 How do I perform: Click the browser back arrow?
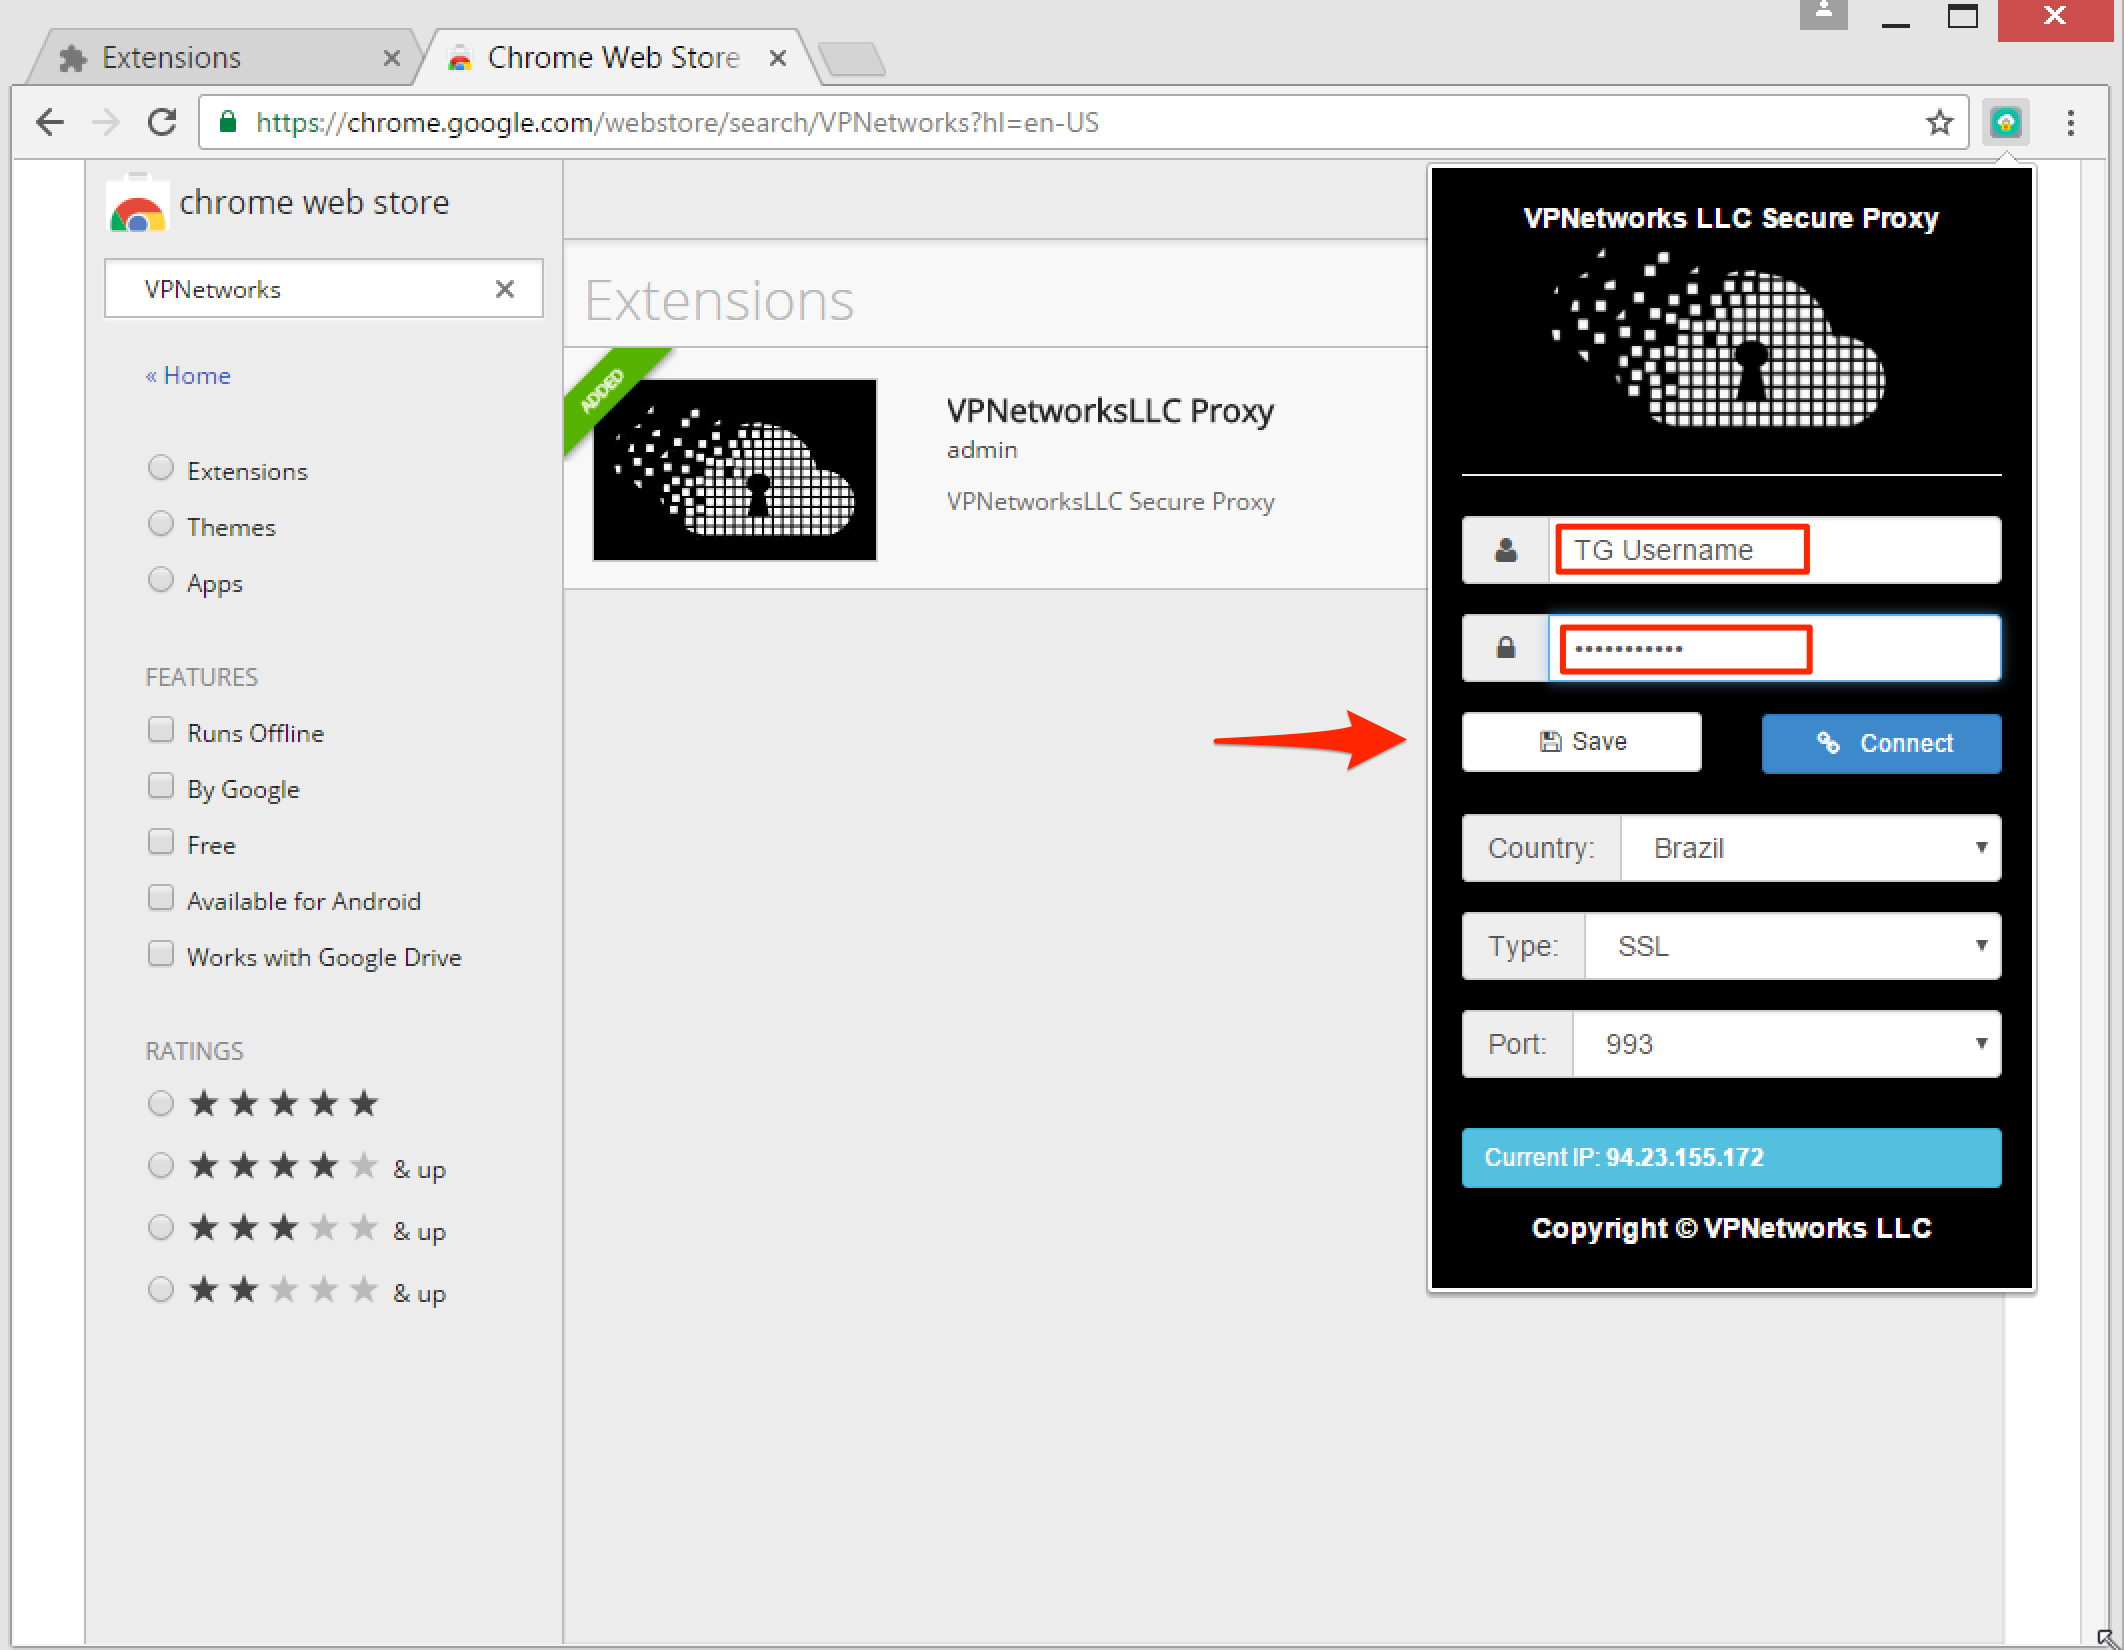point(50,123)
